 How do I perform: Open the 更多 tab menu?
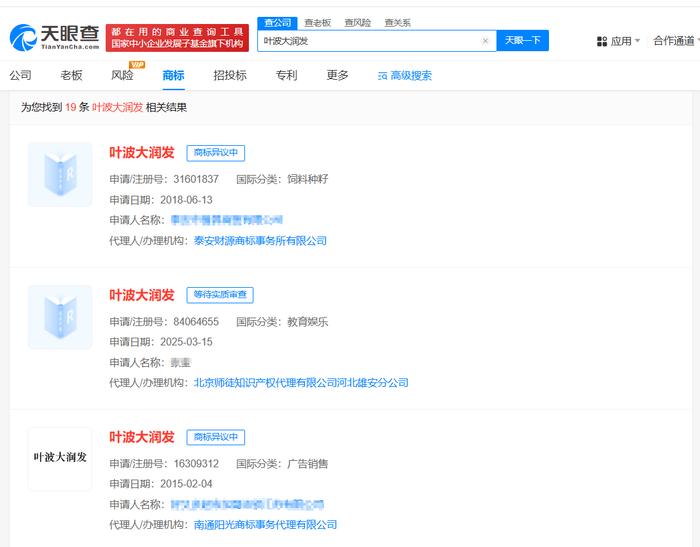point(337,75)
